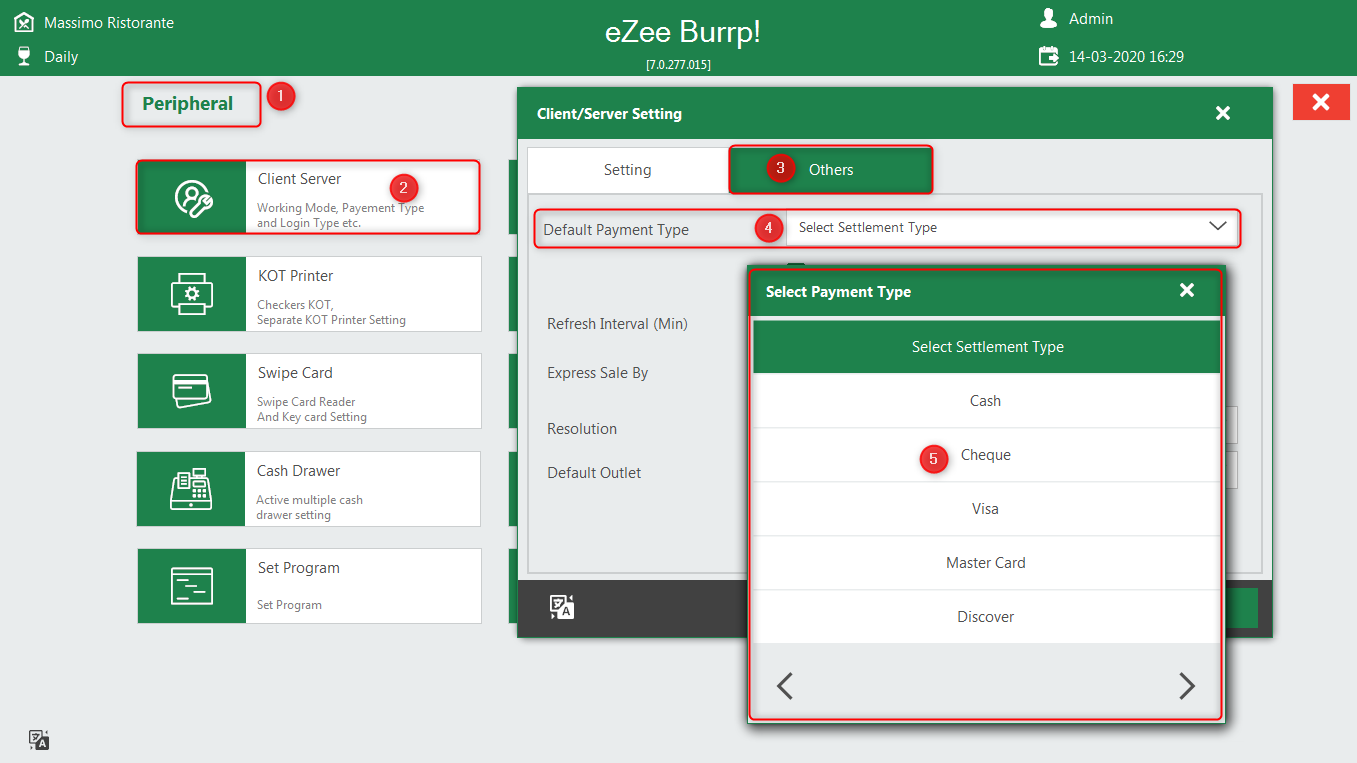The width and height of the screenshot is (1357, 763).
Task: Click translate icon in dialog footer
Action: [x=562, y=607]
